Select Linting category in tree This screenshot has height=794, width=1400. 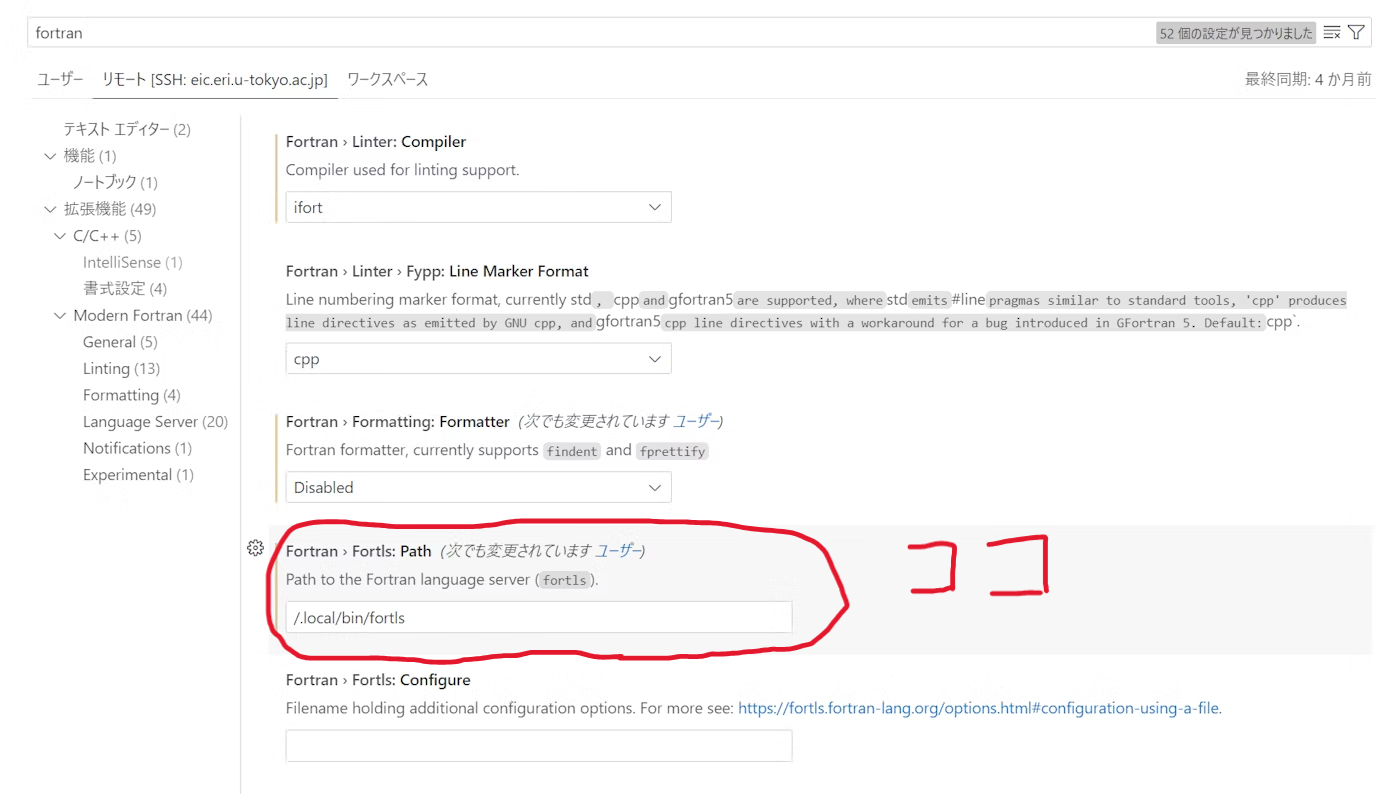[121, 369]
